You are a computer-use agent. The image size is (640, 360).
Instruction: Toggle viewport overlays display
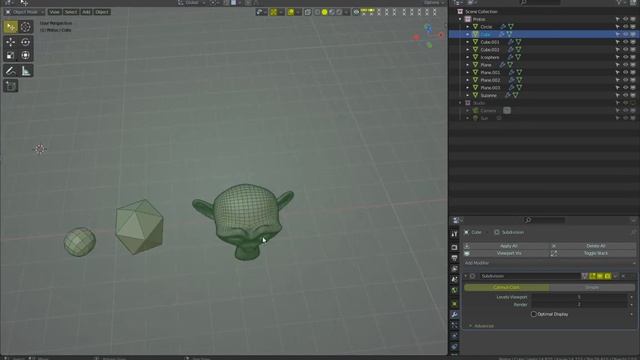click(291, 12)
